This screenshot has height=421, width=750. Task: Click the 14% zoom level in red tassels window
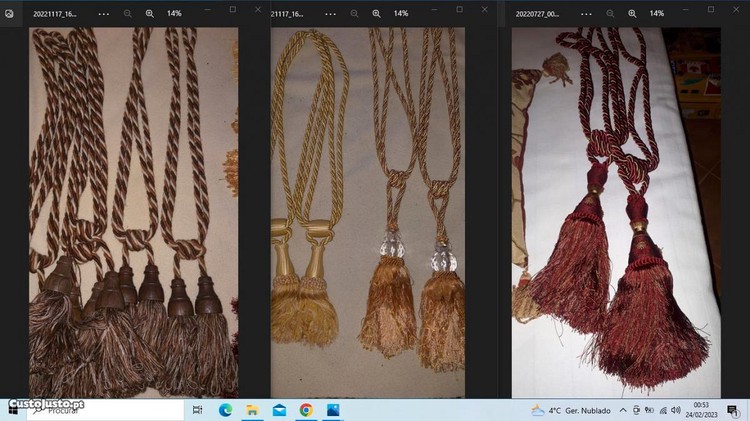coord(657,13)
